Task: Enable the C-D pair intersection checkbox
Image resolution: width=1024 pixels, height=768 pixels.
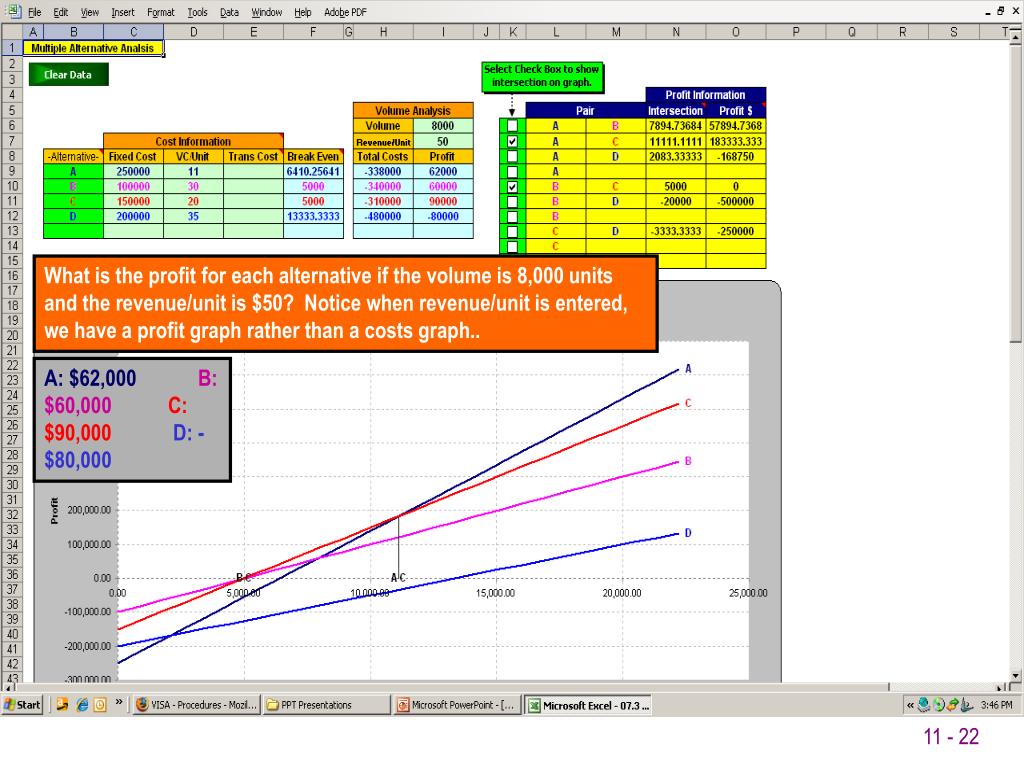Action: pos(512,232)
